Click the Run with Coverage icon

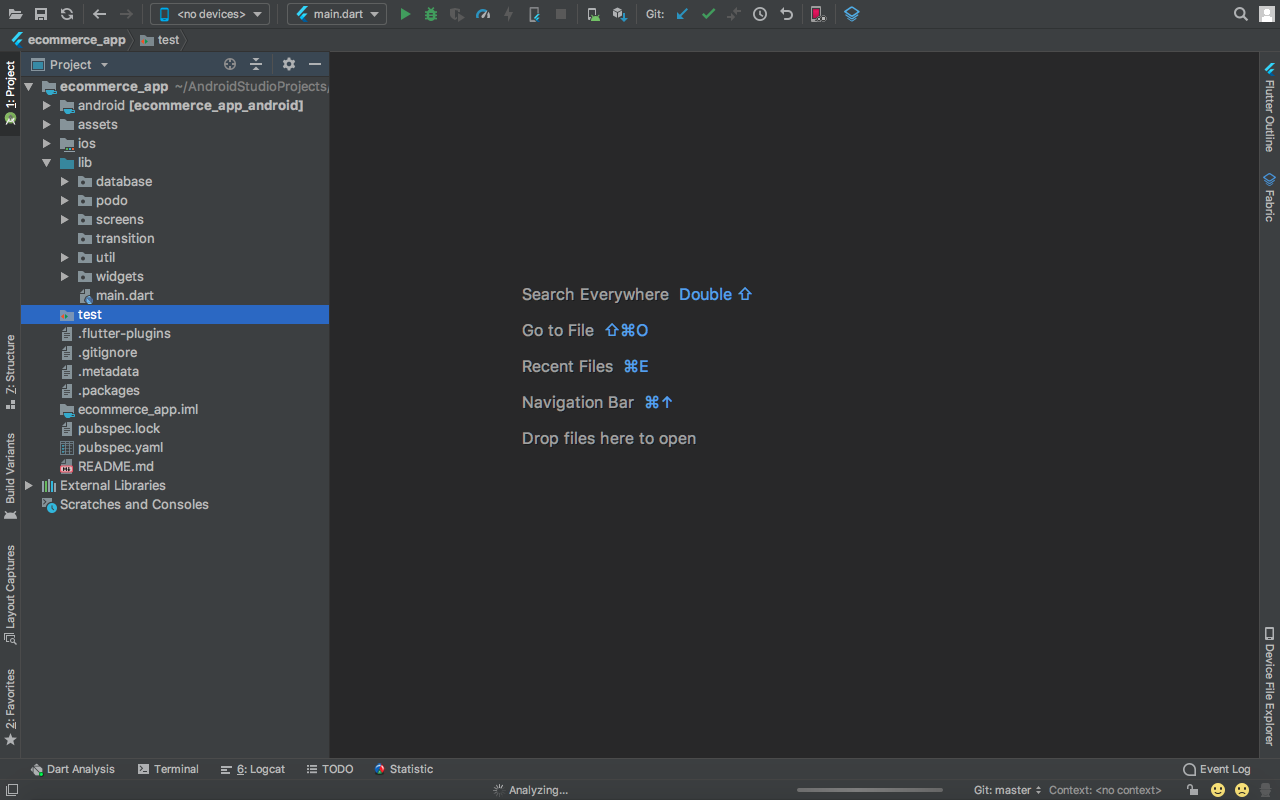point(457,14)
